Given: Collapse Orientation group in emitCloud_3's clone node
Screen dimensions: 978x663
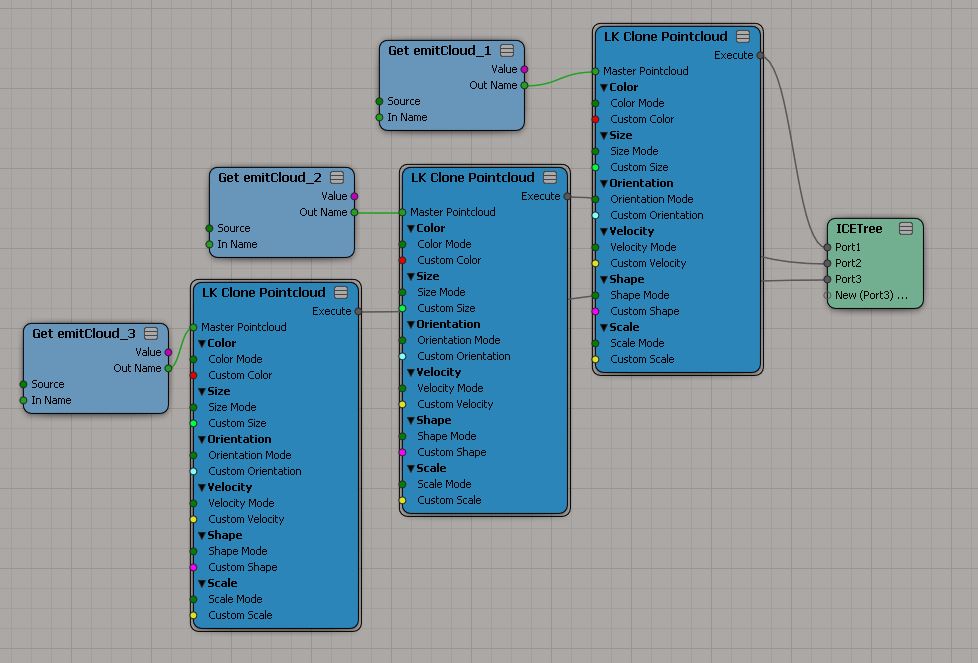Looking at the screenshot, I should 202,439.
